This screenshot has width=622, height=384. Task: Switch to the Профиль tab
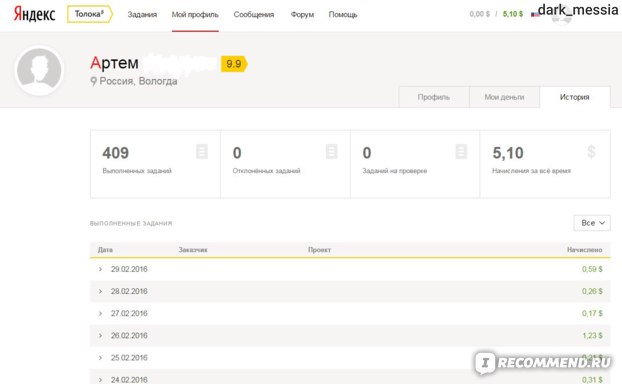tap(434, 97)
